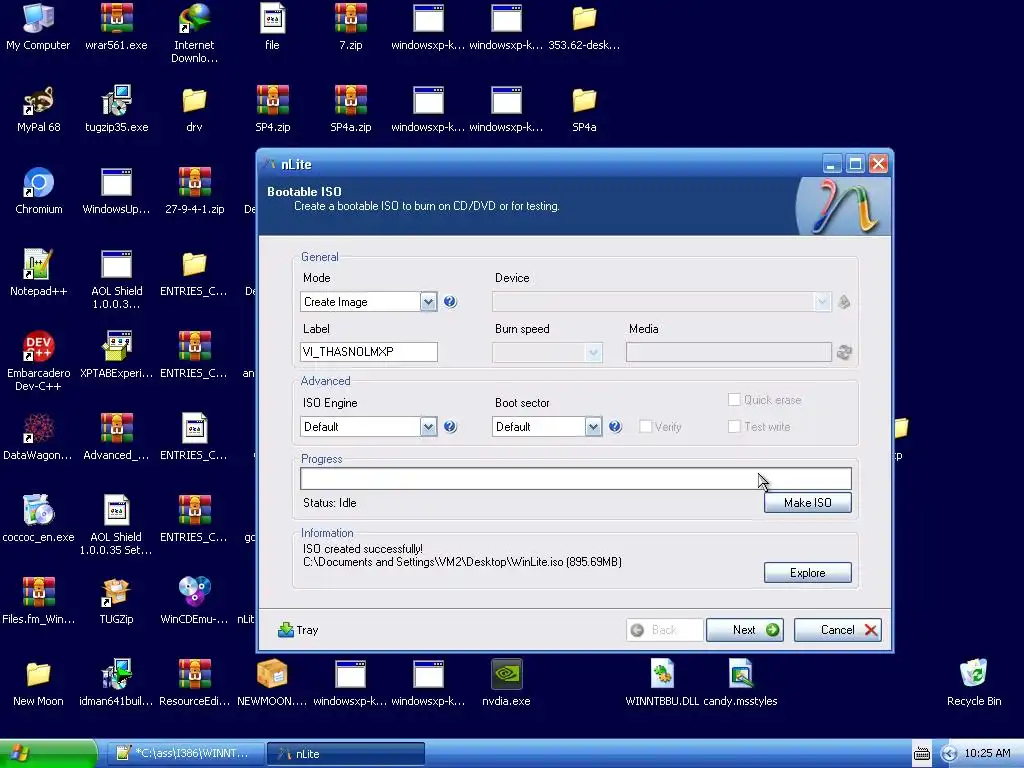Click the Label field VI_THASNOLMXP
The height and width of the screenshot is (768, 1024).
tap(368, 352)
